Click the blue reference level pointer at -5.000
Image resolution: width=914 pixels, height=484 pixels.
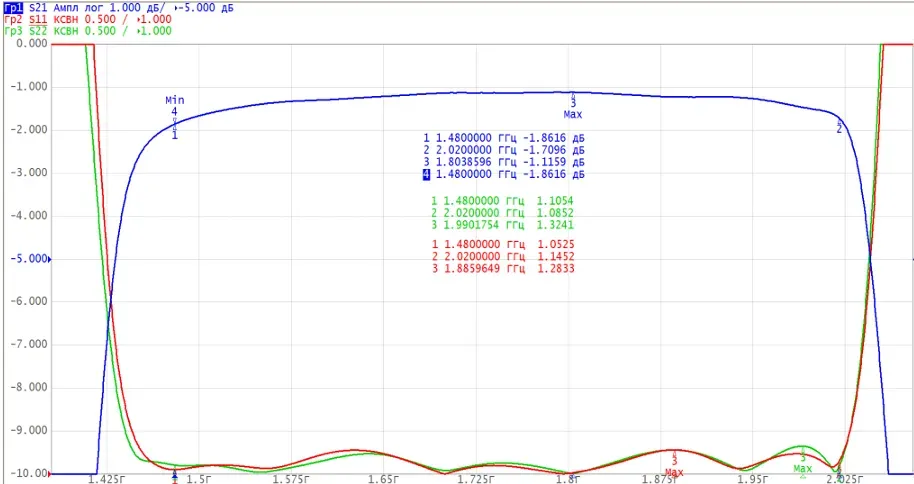pyautogui.click(x=50, y=259)
